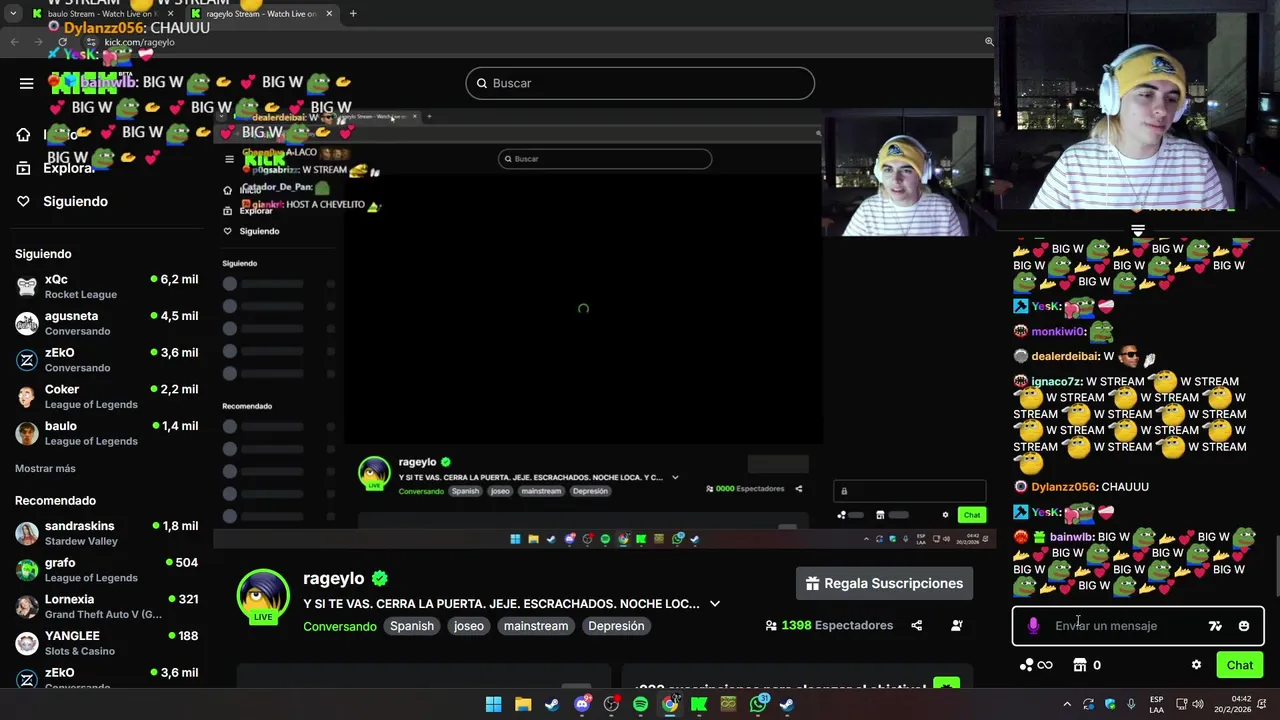Click the Conversando category link
The width and height of the screenshot is (1280, 720).
click(340, 626)
